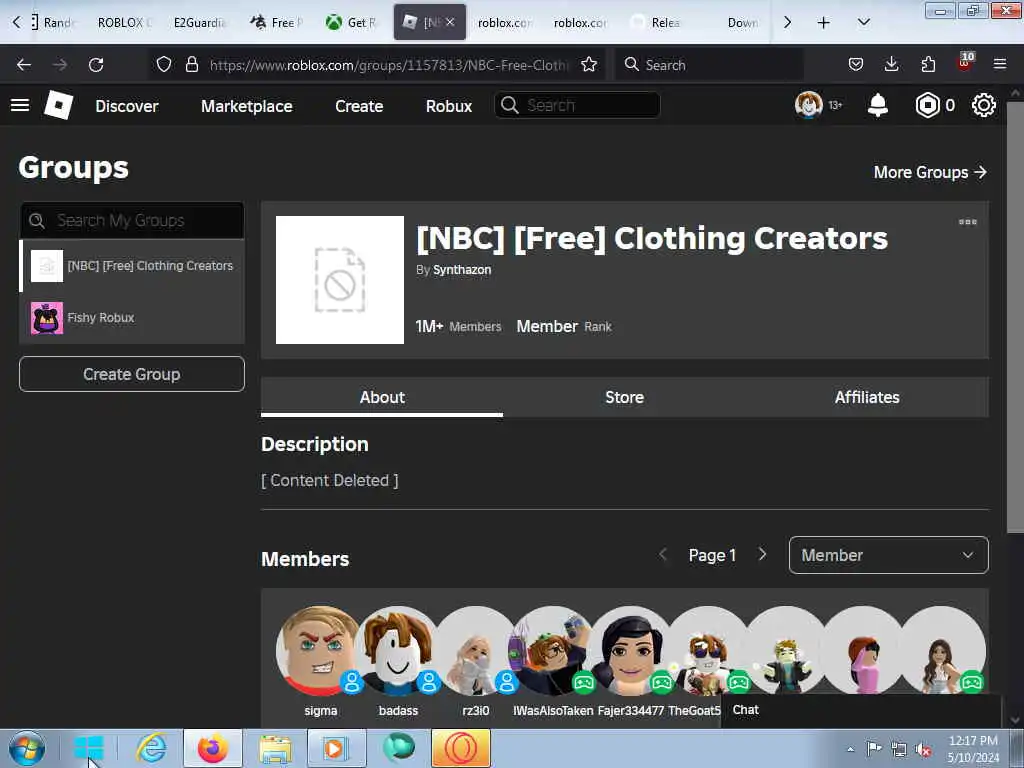Open member rz3i0's avatar

(x=475, y=650)
